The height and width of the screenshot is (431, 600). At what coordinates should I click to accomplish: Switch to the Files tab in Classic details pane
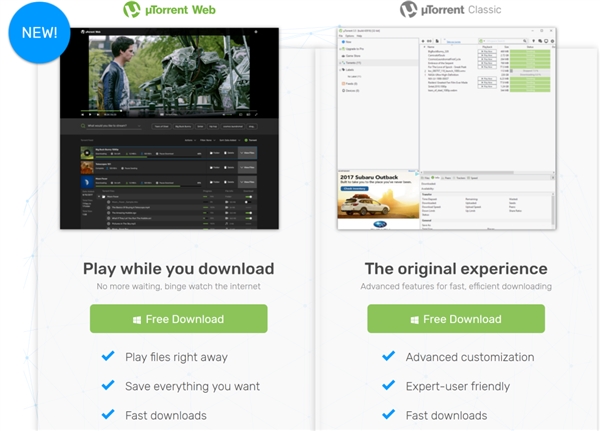point(425,178)
